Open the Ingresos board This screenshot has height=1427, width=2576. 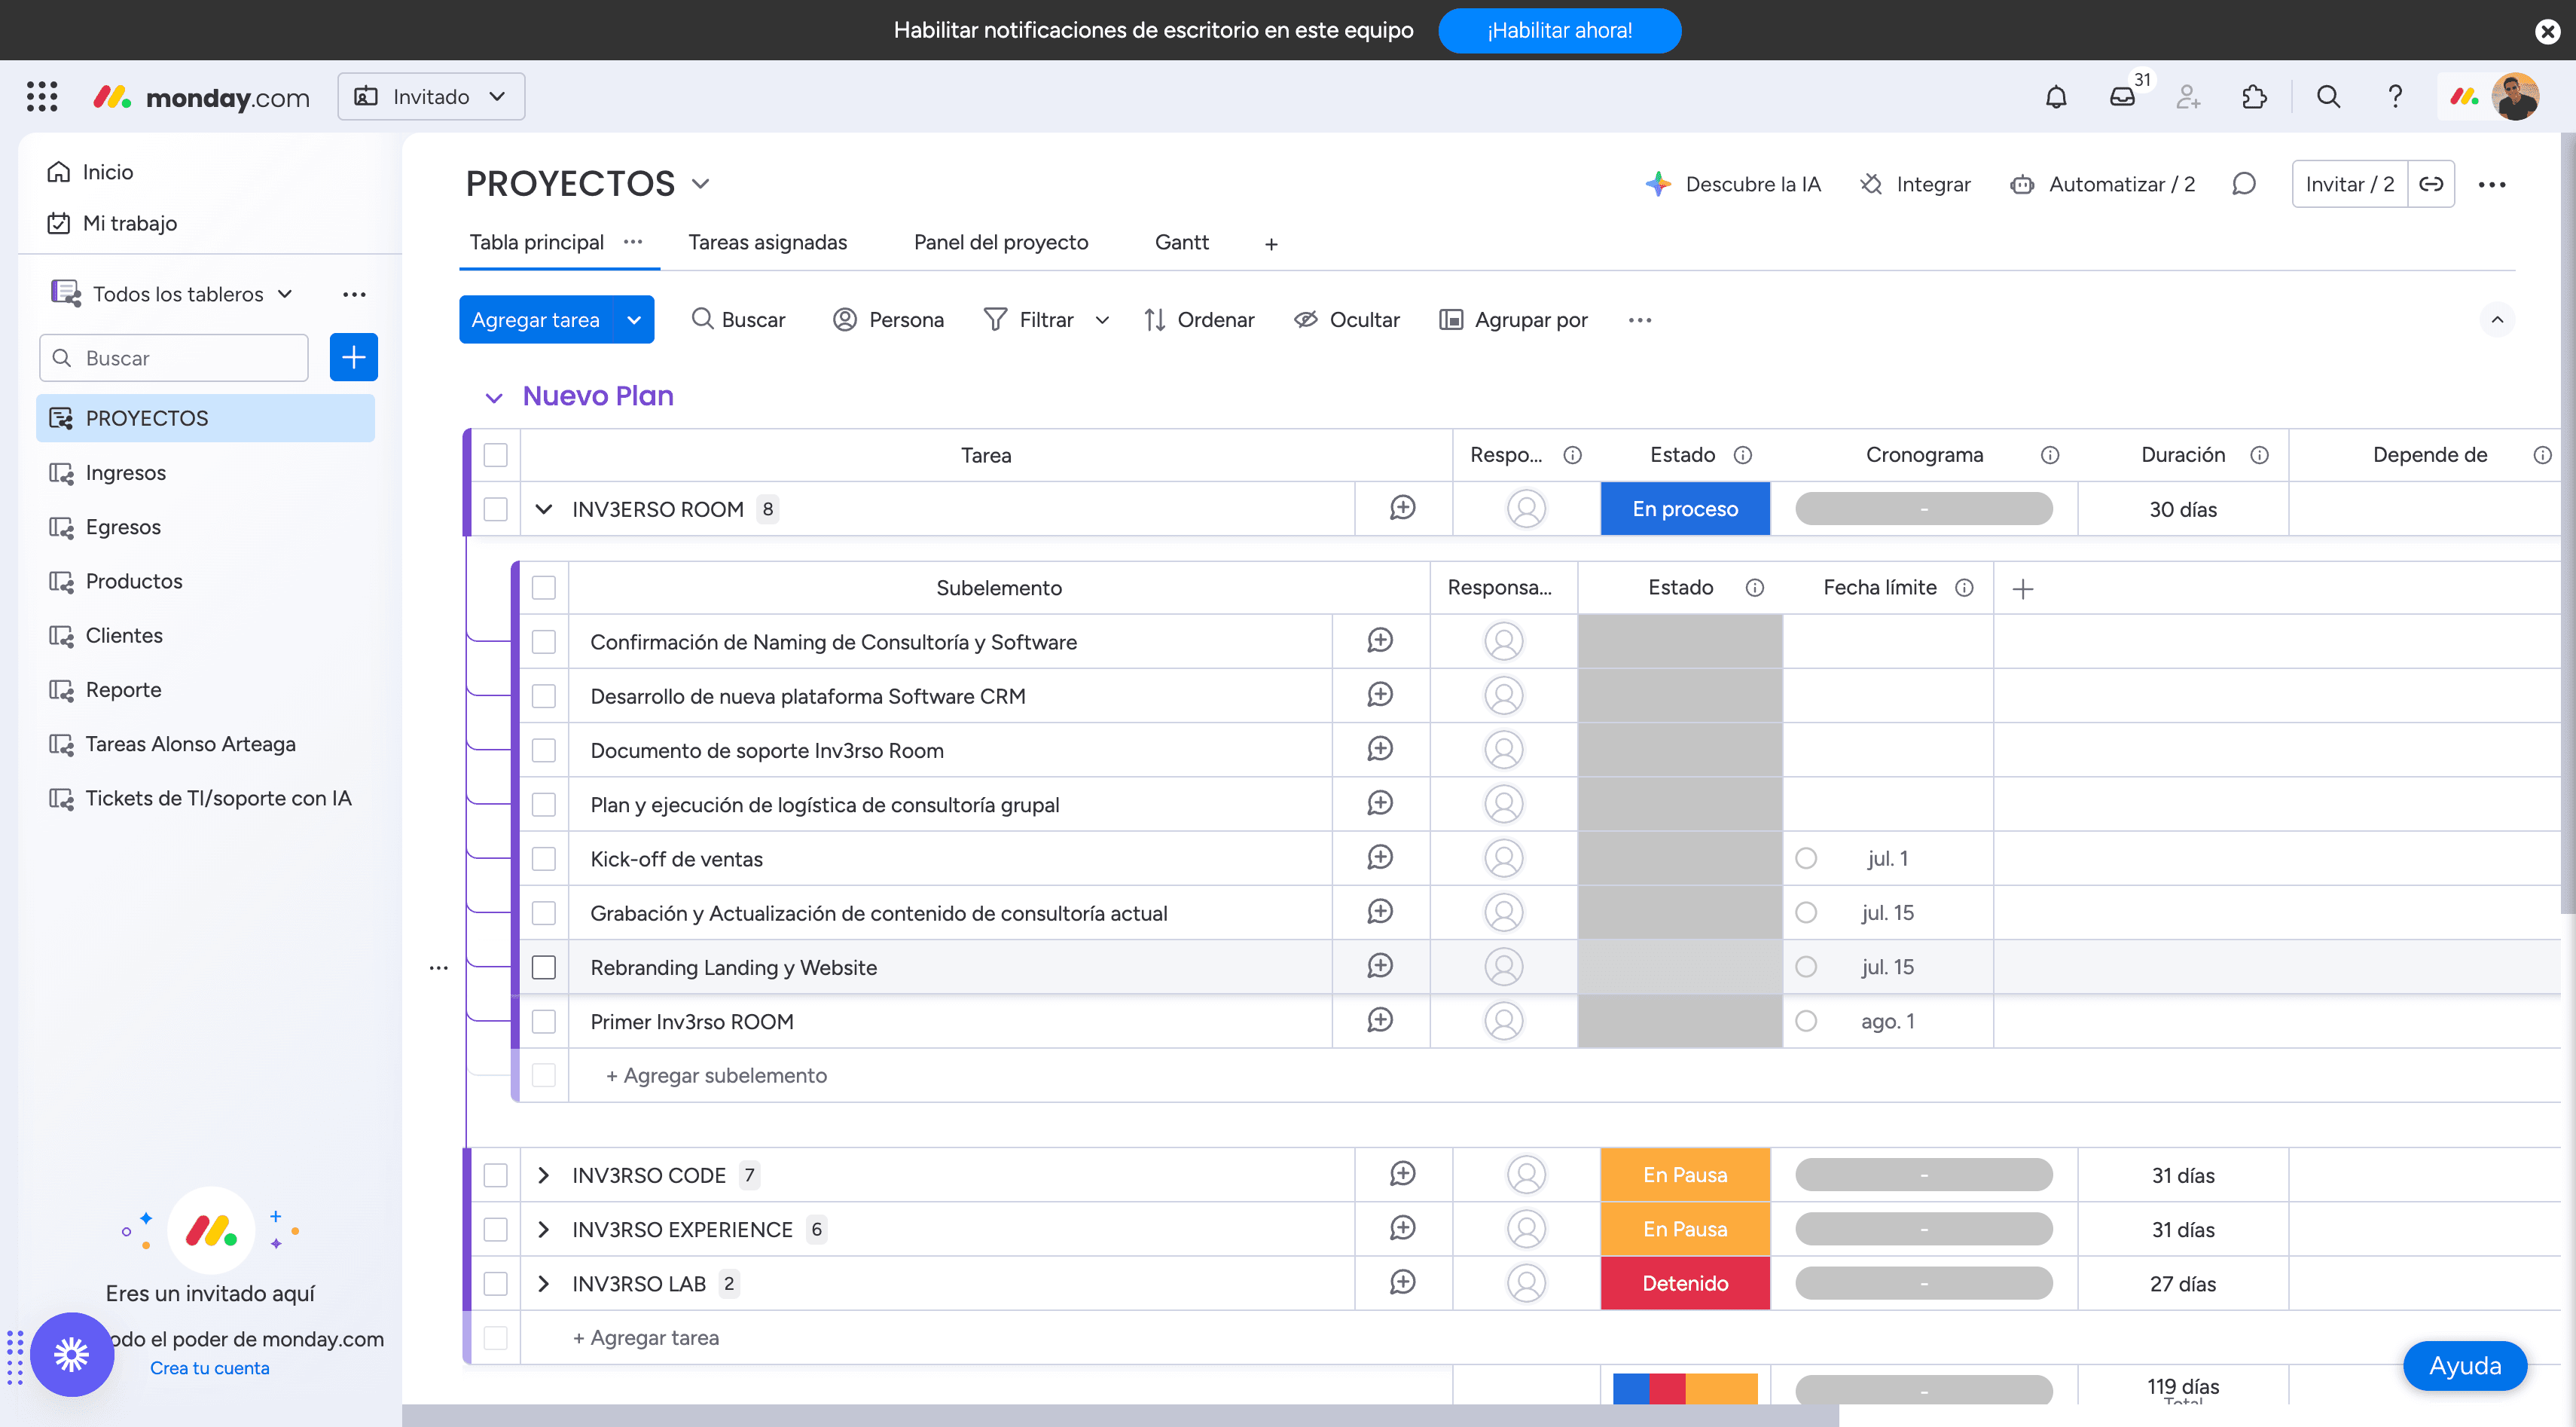[x=126, y=473]
